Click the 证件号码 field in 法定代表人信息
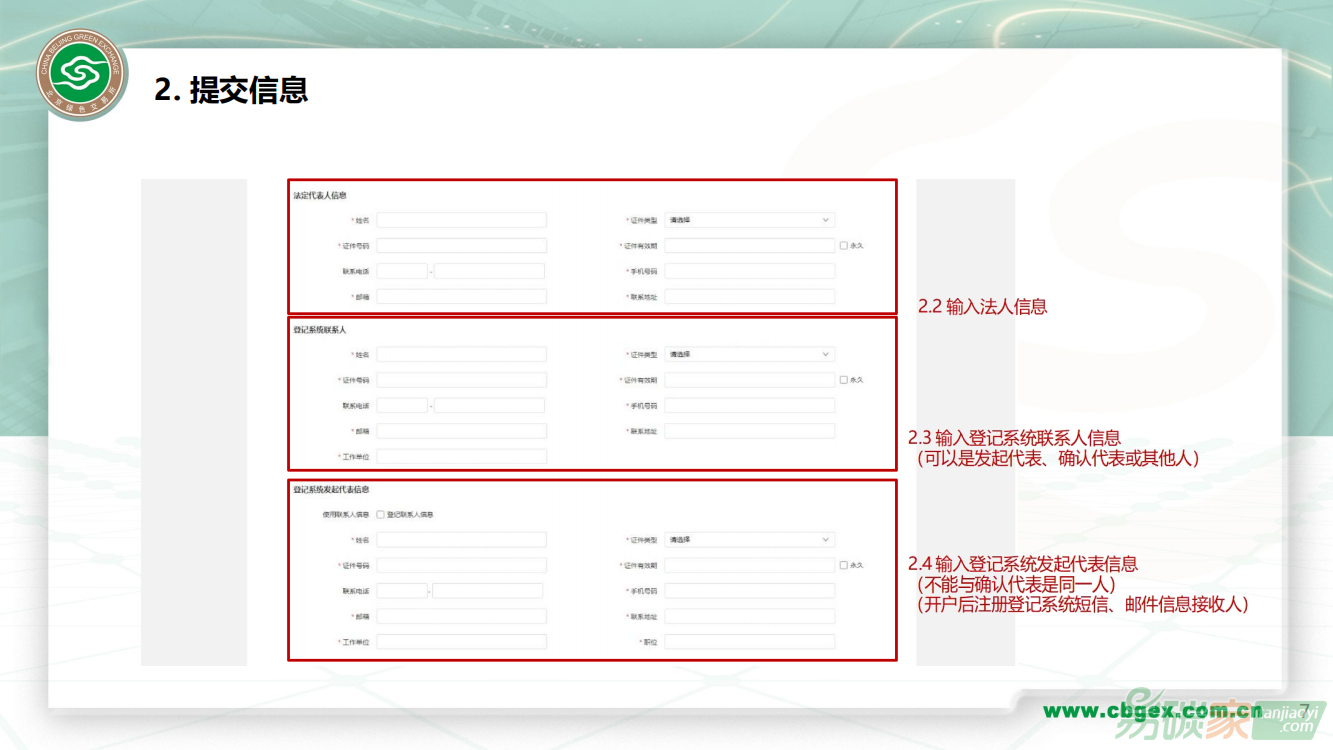 [461, 245]
